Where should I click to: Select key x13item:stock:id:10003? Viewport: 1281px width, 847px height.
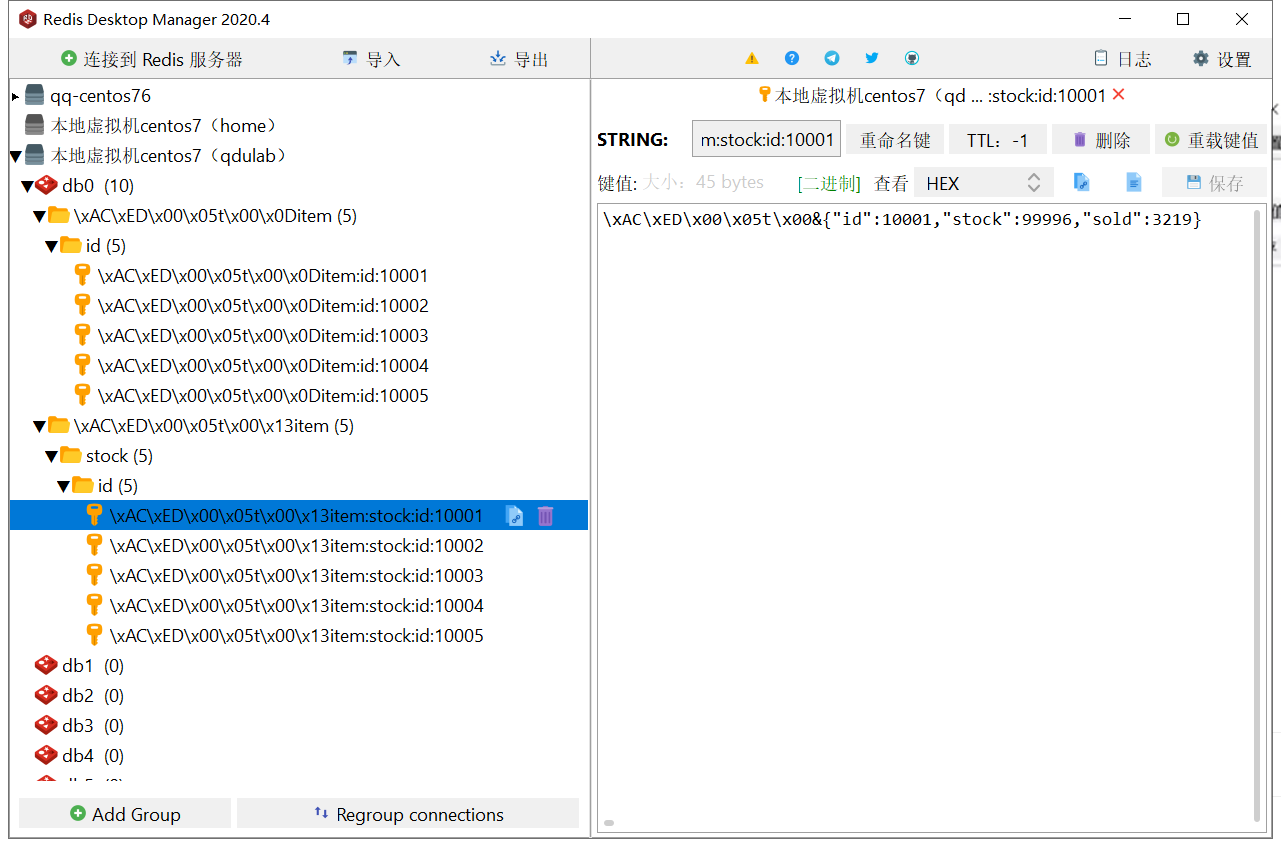[296, 575]
